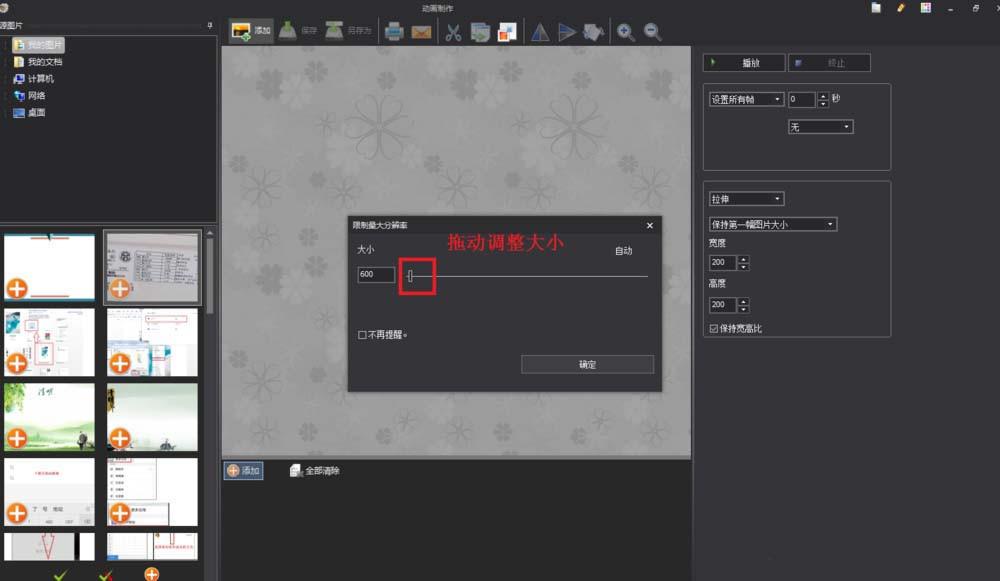Viewport: 1000px width, 581px height.
Task: Click the zoom in magnifier icon
Action: point(626,31)
